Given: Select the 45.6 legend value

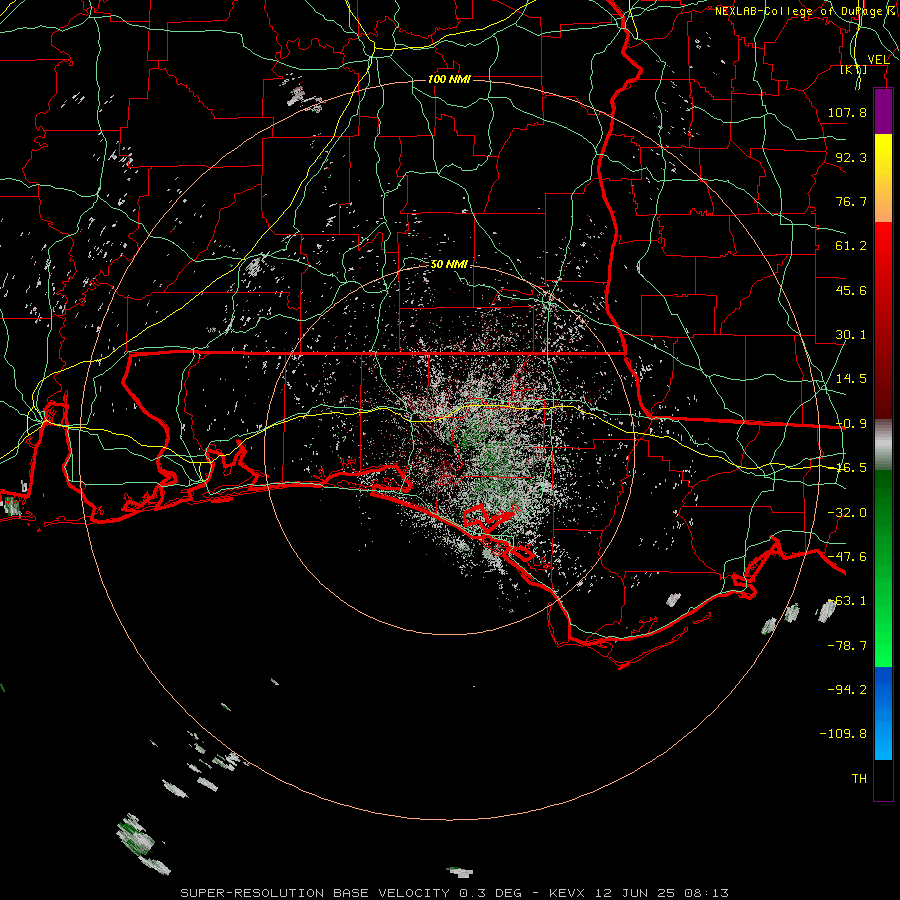Looking at the screenshot, I should click(x=851, y=290).
